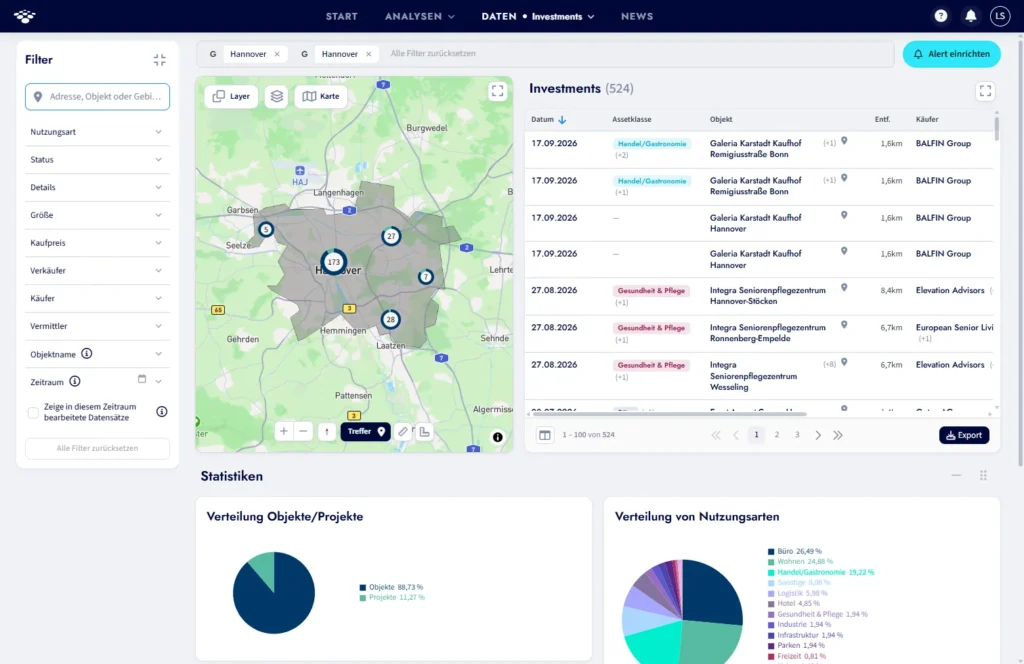Screen dimensions: 1024x664
Task: Expand the Details filter
Action: (x=97, y=187)
